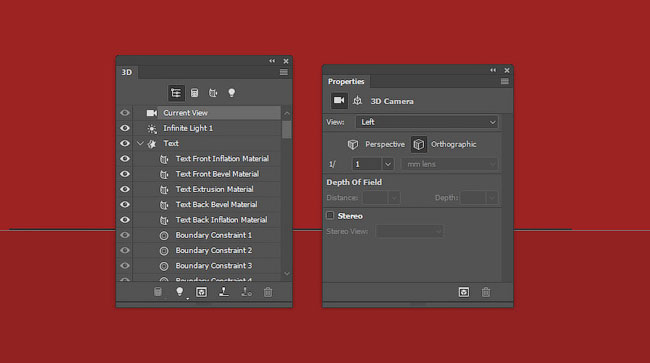Toggle visibility of Current View
Image resolution: width=650 pixels, height=363 pixels.
[x=125, y=113]
